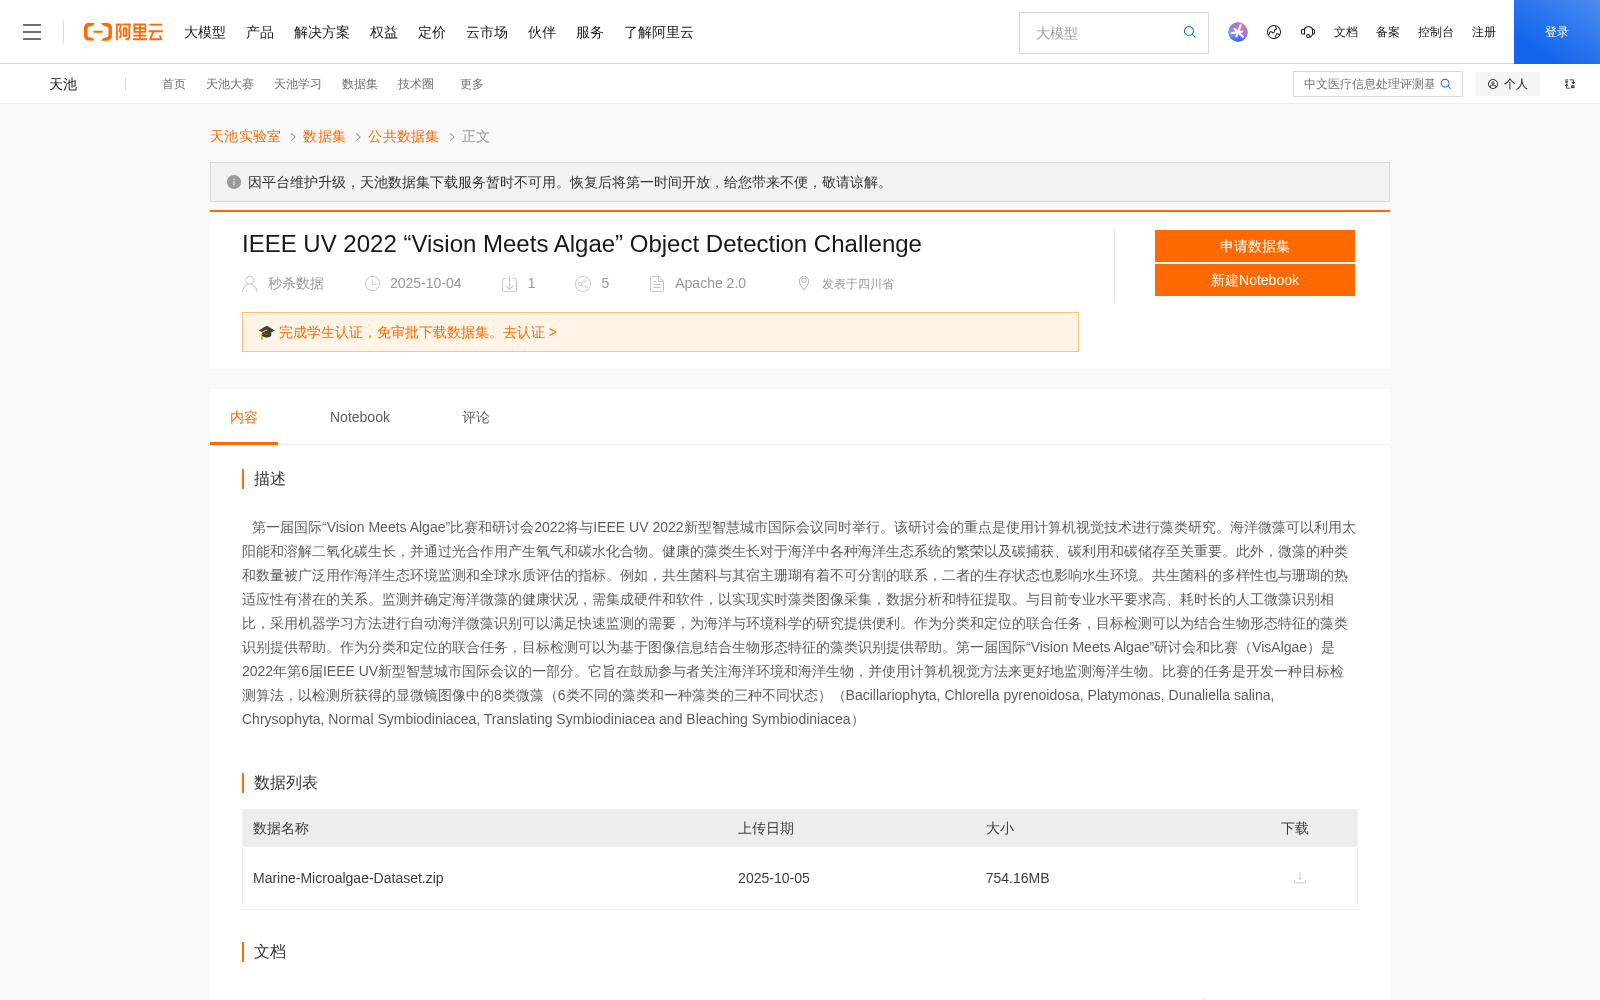Image resolution: width=1600 pixels, height=1000 pixels.
Task: Switch to the Notebook tab
Action: point(360,417)
